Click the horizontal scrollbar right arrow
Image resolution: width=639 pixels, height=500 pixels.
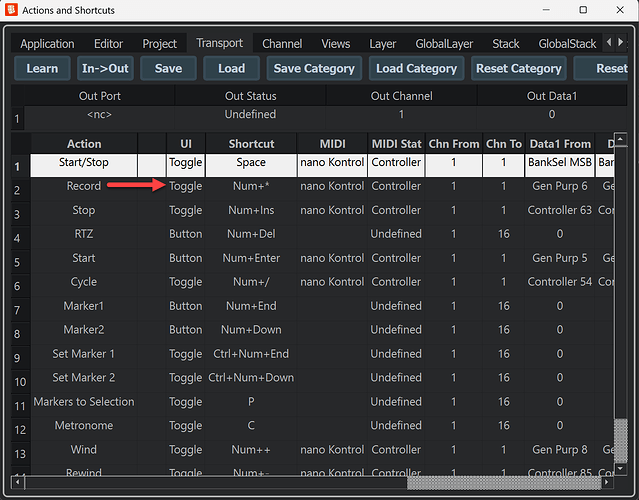(x=607, y=482)
